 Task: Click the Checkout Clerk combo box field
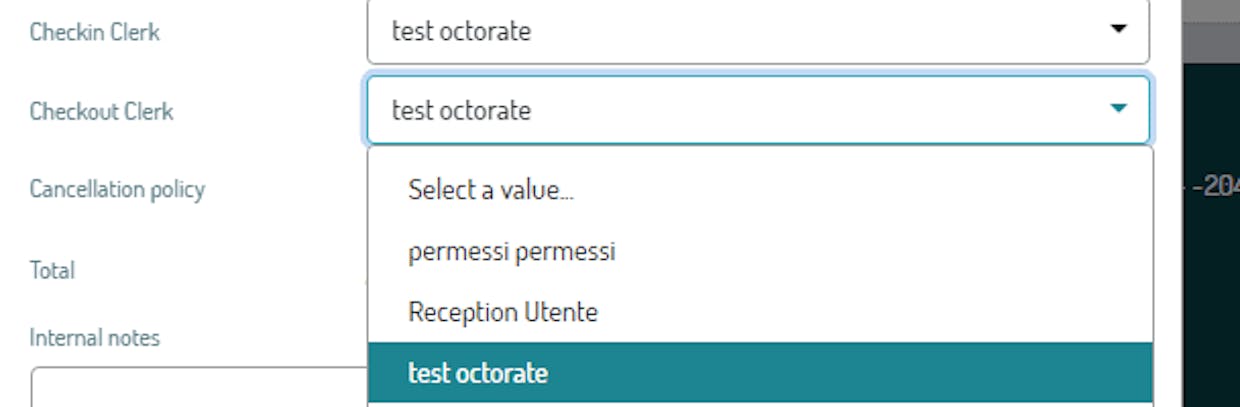758,110
